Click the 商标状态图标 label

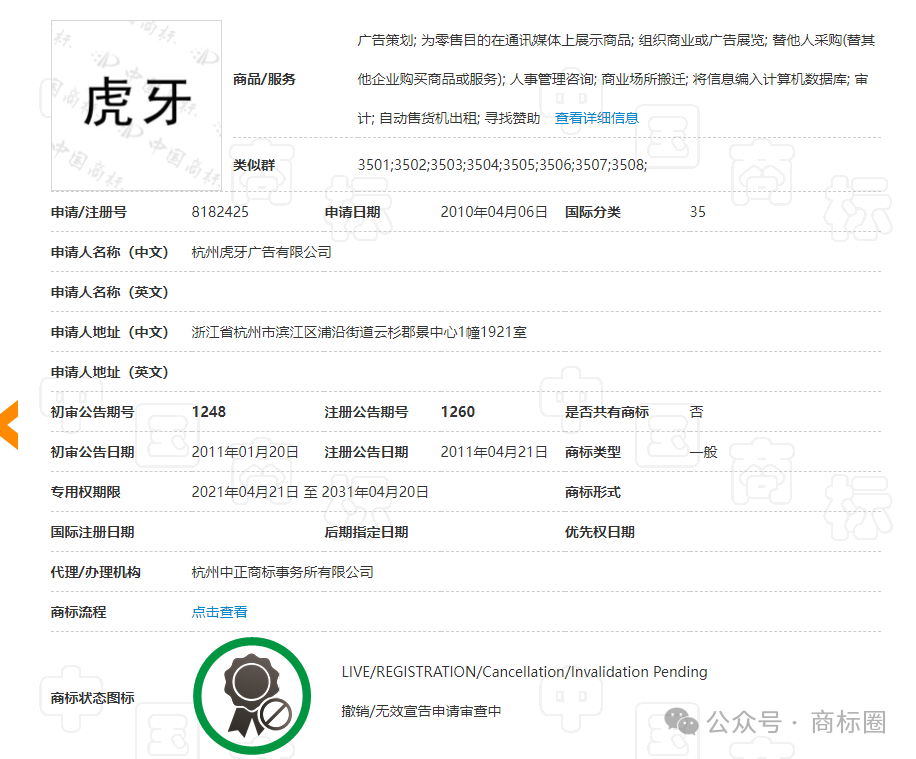[x=92, y=698]
